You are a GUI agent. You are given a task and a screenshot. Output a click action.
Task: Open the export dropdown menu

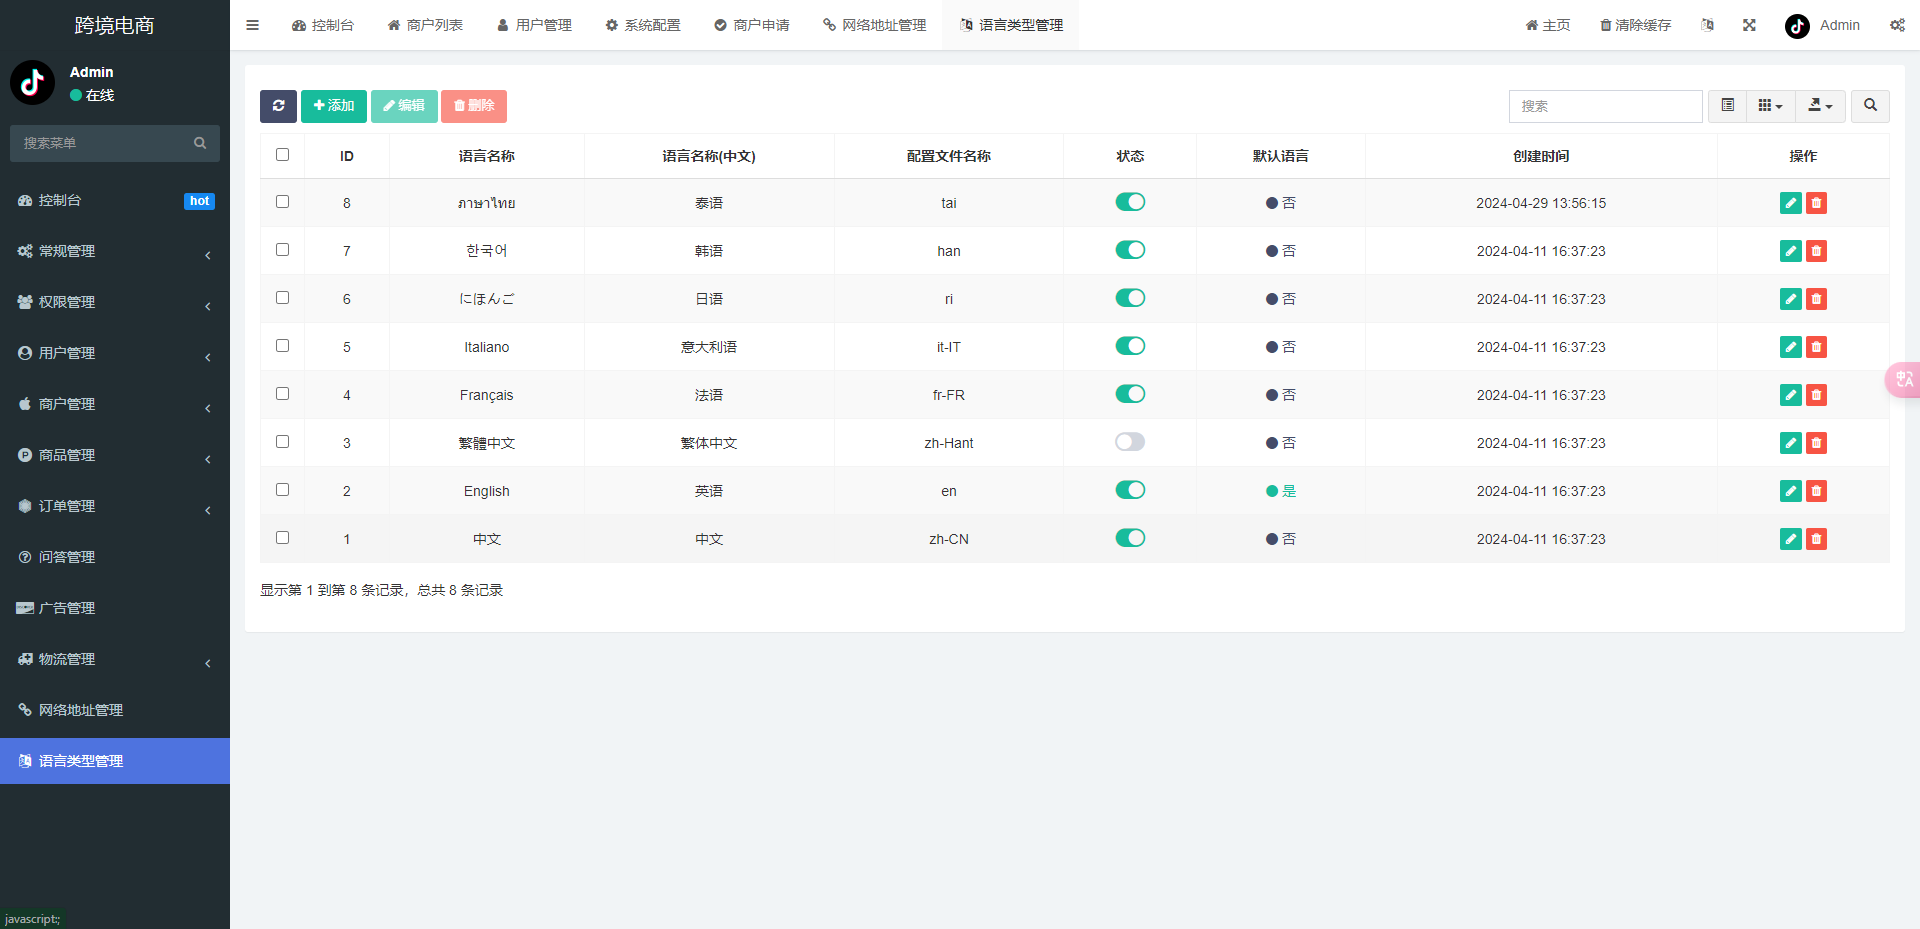click(x=1820, y=106)
